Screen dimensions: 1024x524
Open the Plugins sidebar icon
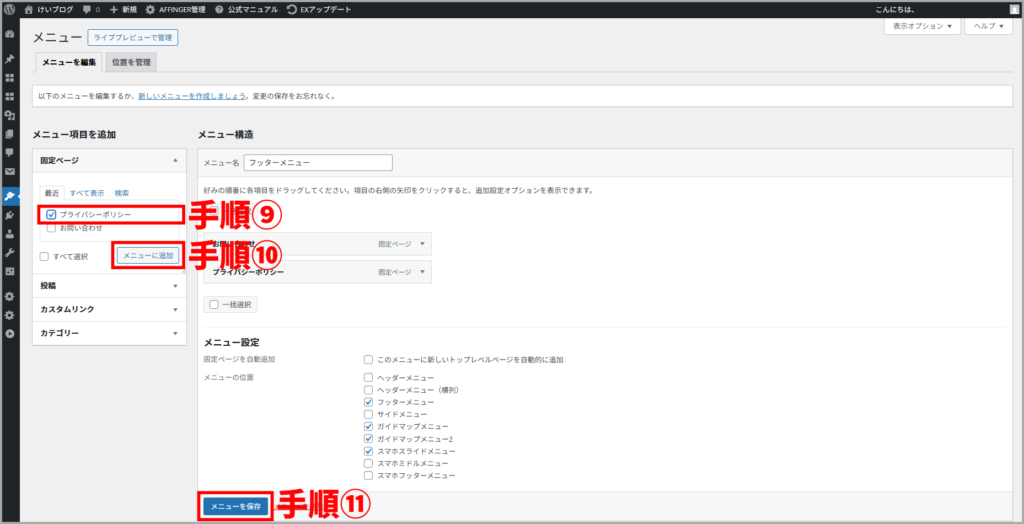(10, 214)
